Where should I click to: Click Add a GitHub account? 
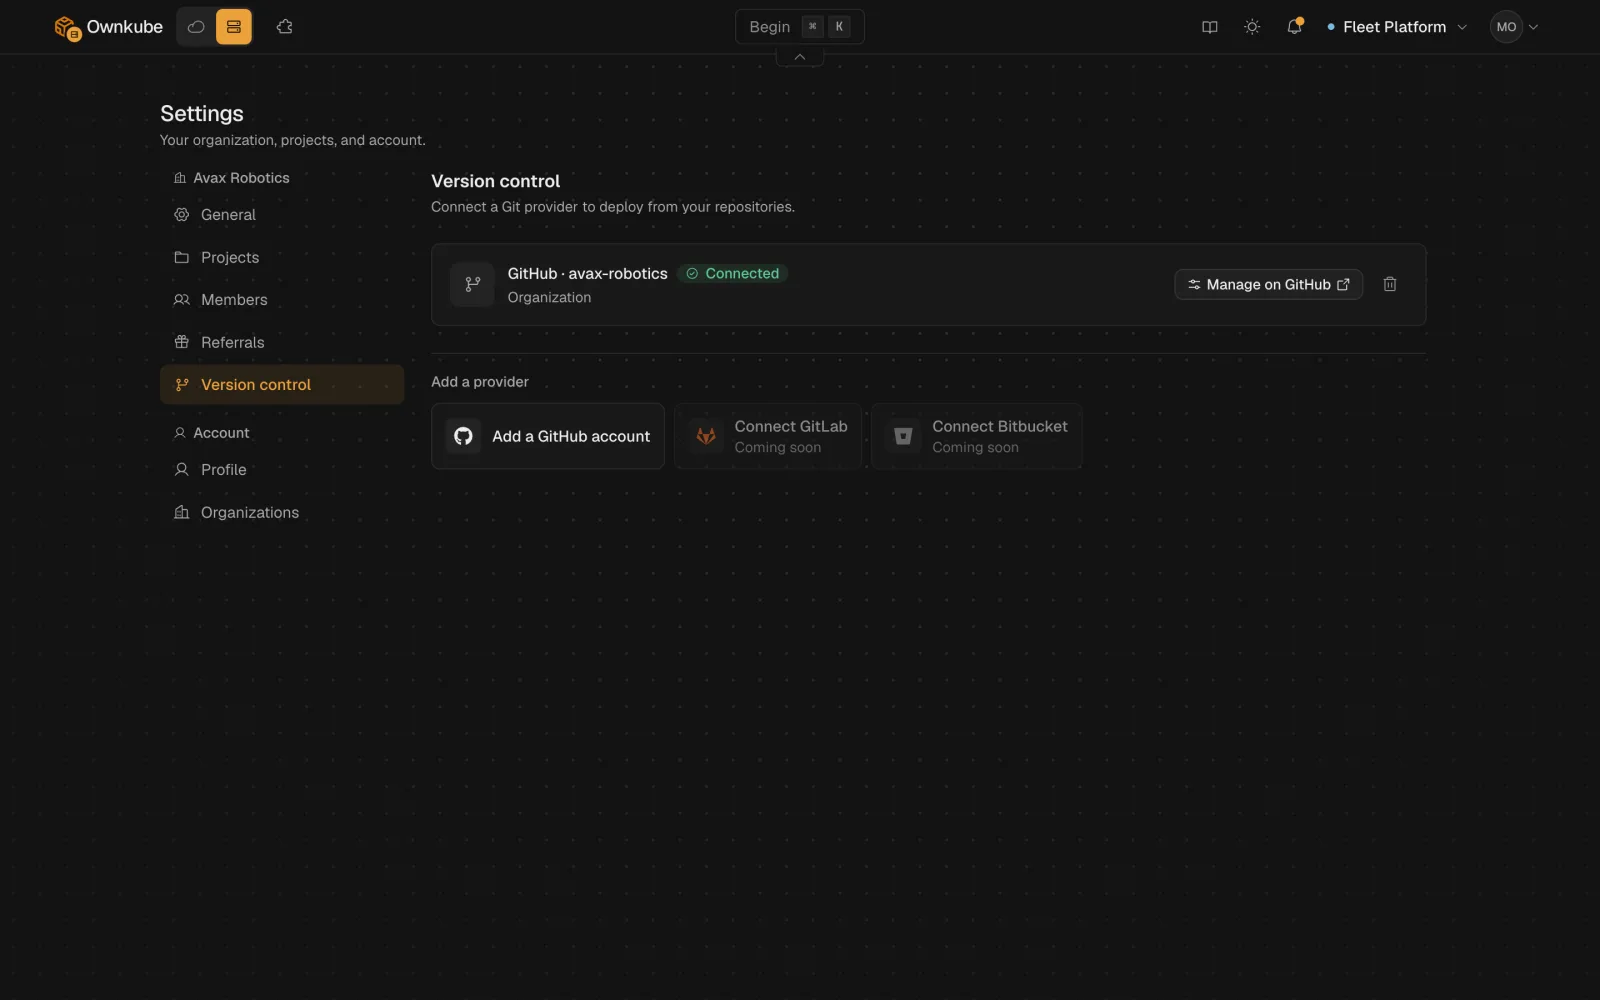(x=548, y=436)
